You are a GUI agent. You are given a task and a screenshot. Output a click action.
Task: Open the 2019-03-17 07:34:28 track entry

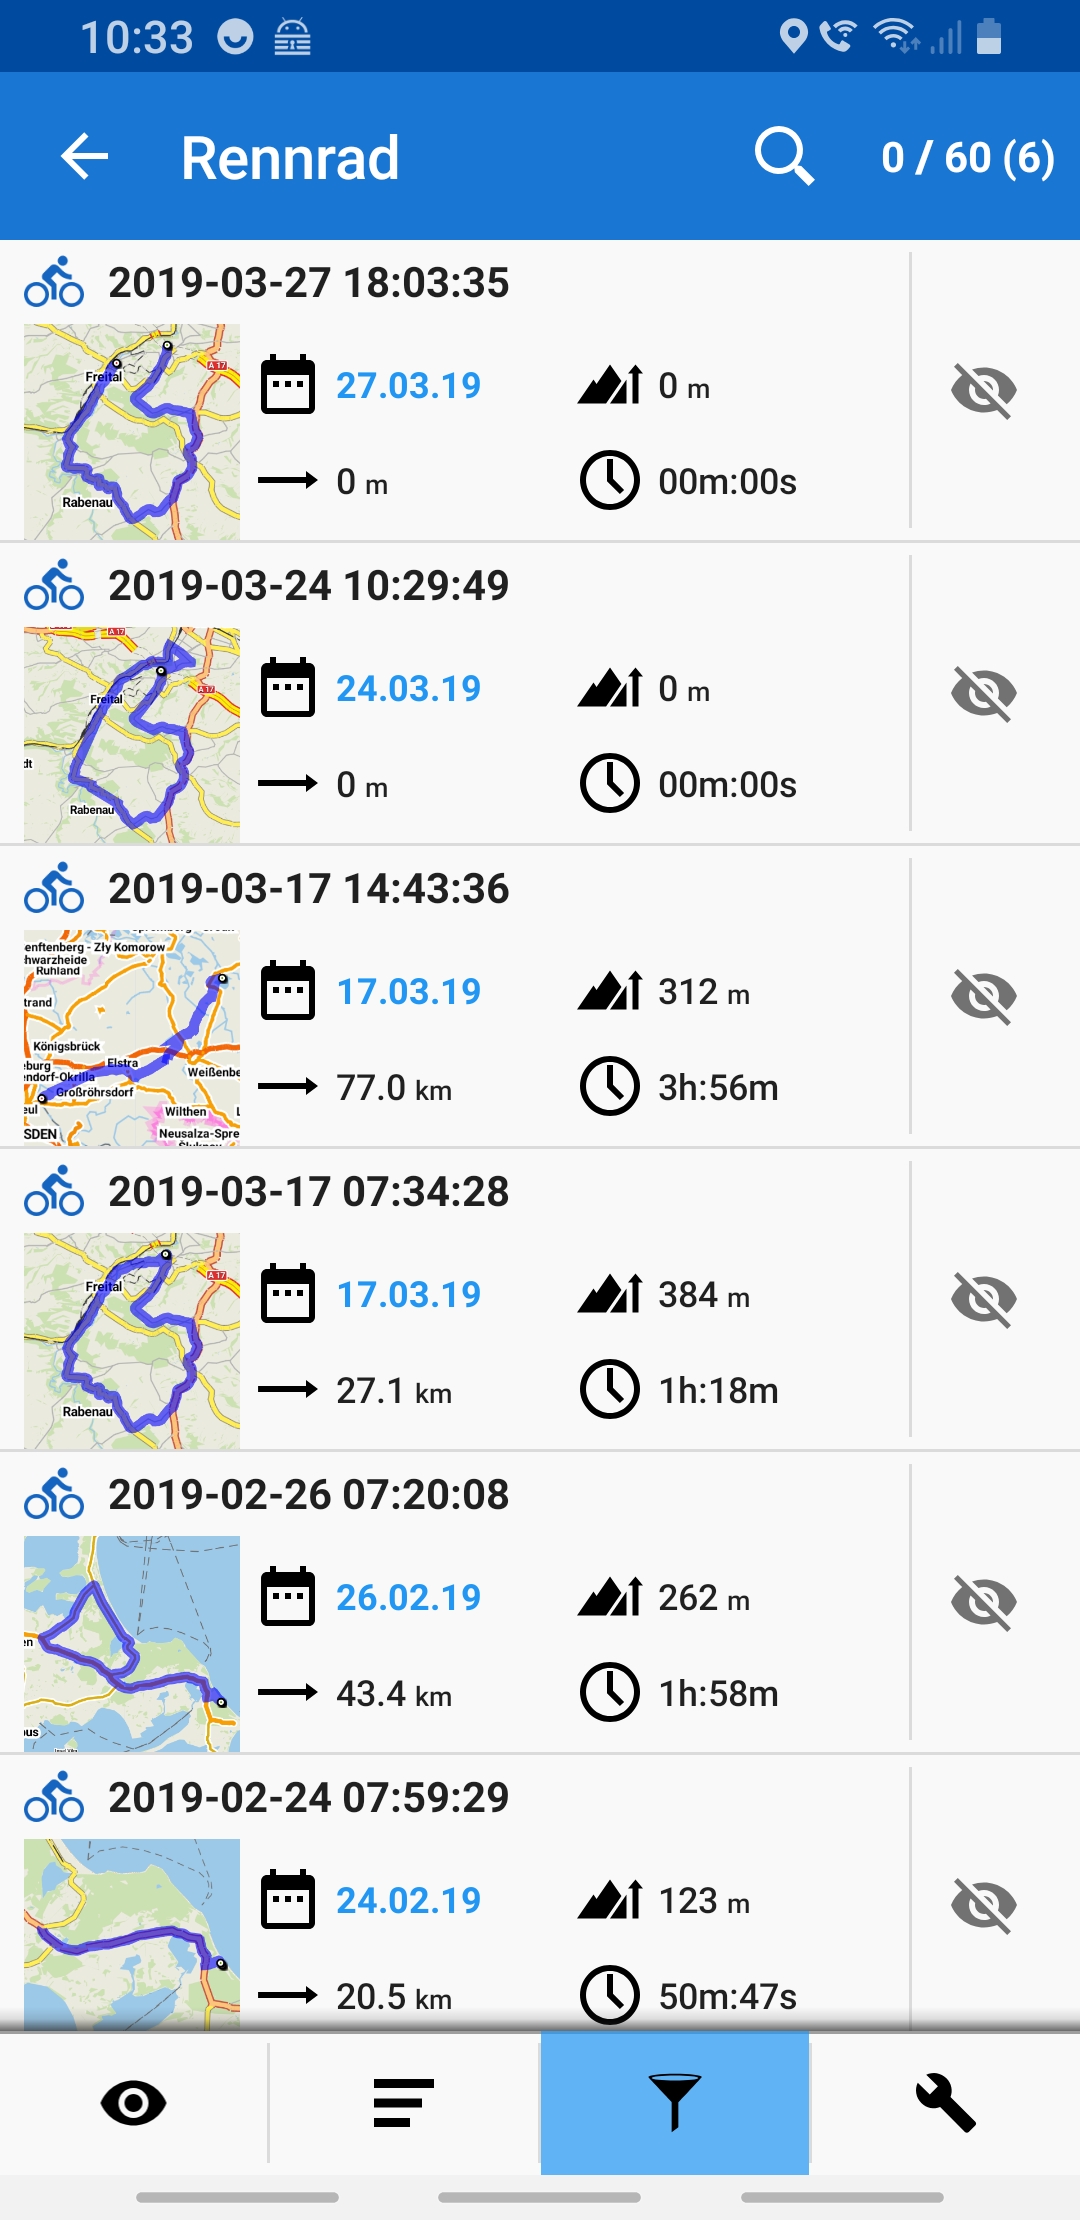tap(455, 1299)
